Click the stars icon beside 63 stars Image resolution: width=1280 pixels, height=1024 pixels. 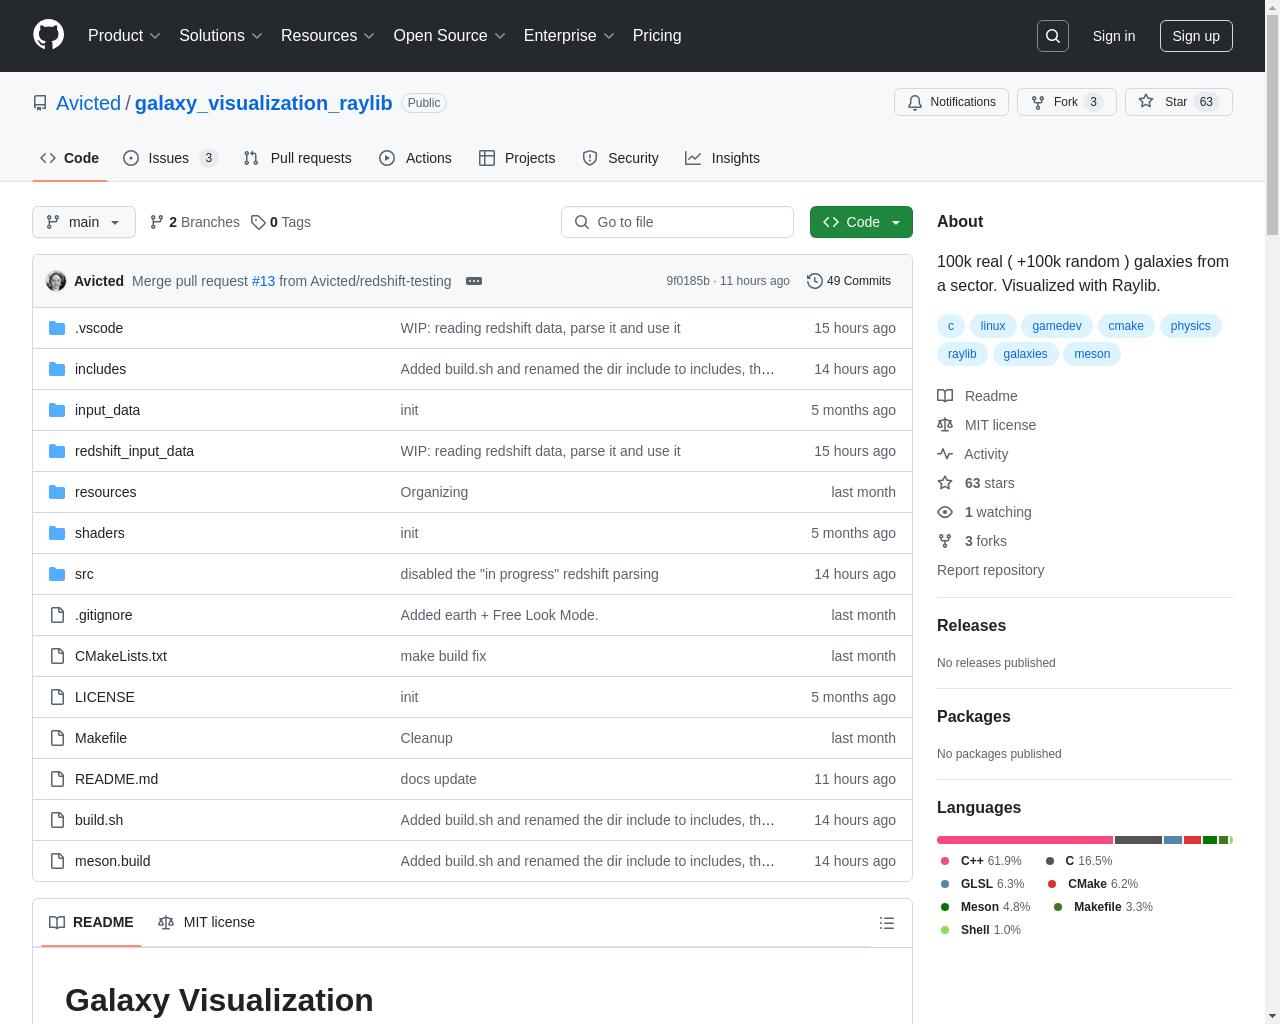(945, 483)
